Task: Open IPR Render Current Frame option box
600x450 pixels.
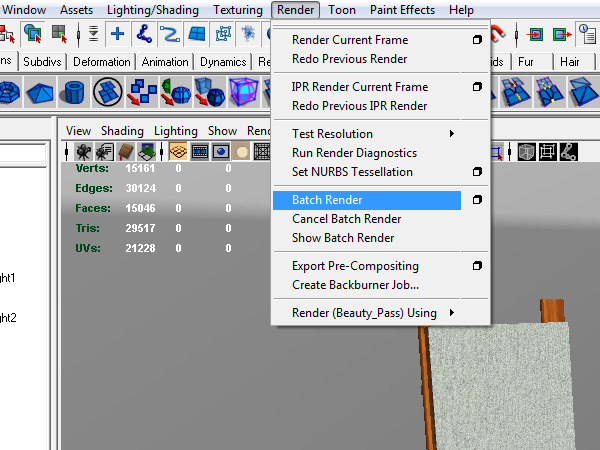Action: [x=477, y=87]
